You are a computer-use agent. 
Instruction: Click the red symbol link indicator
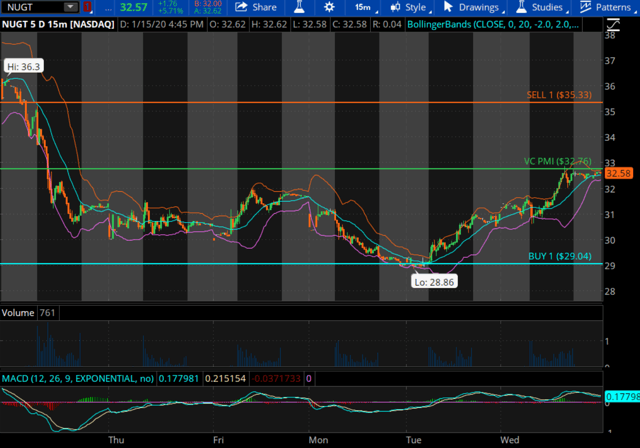87,7
